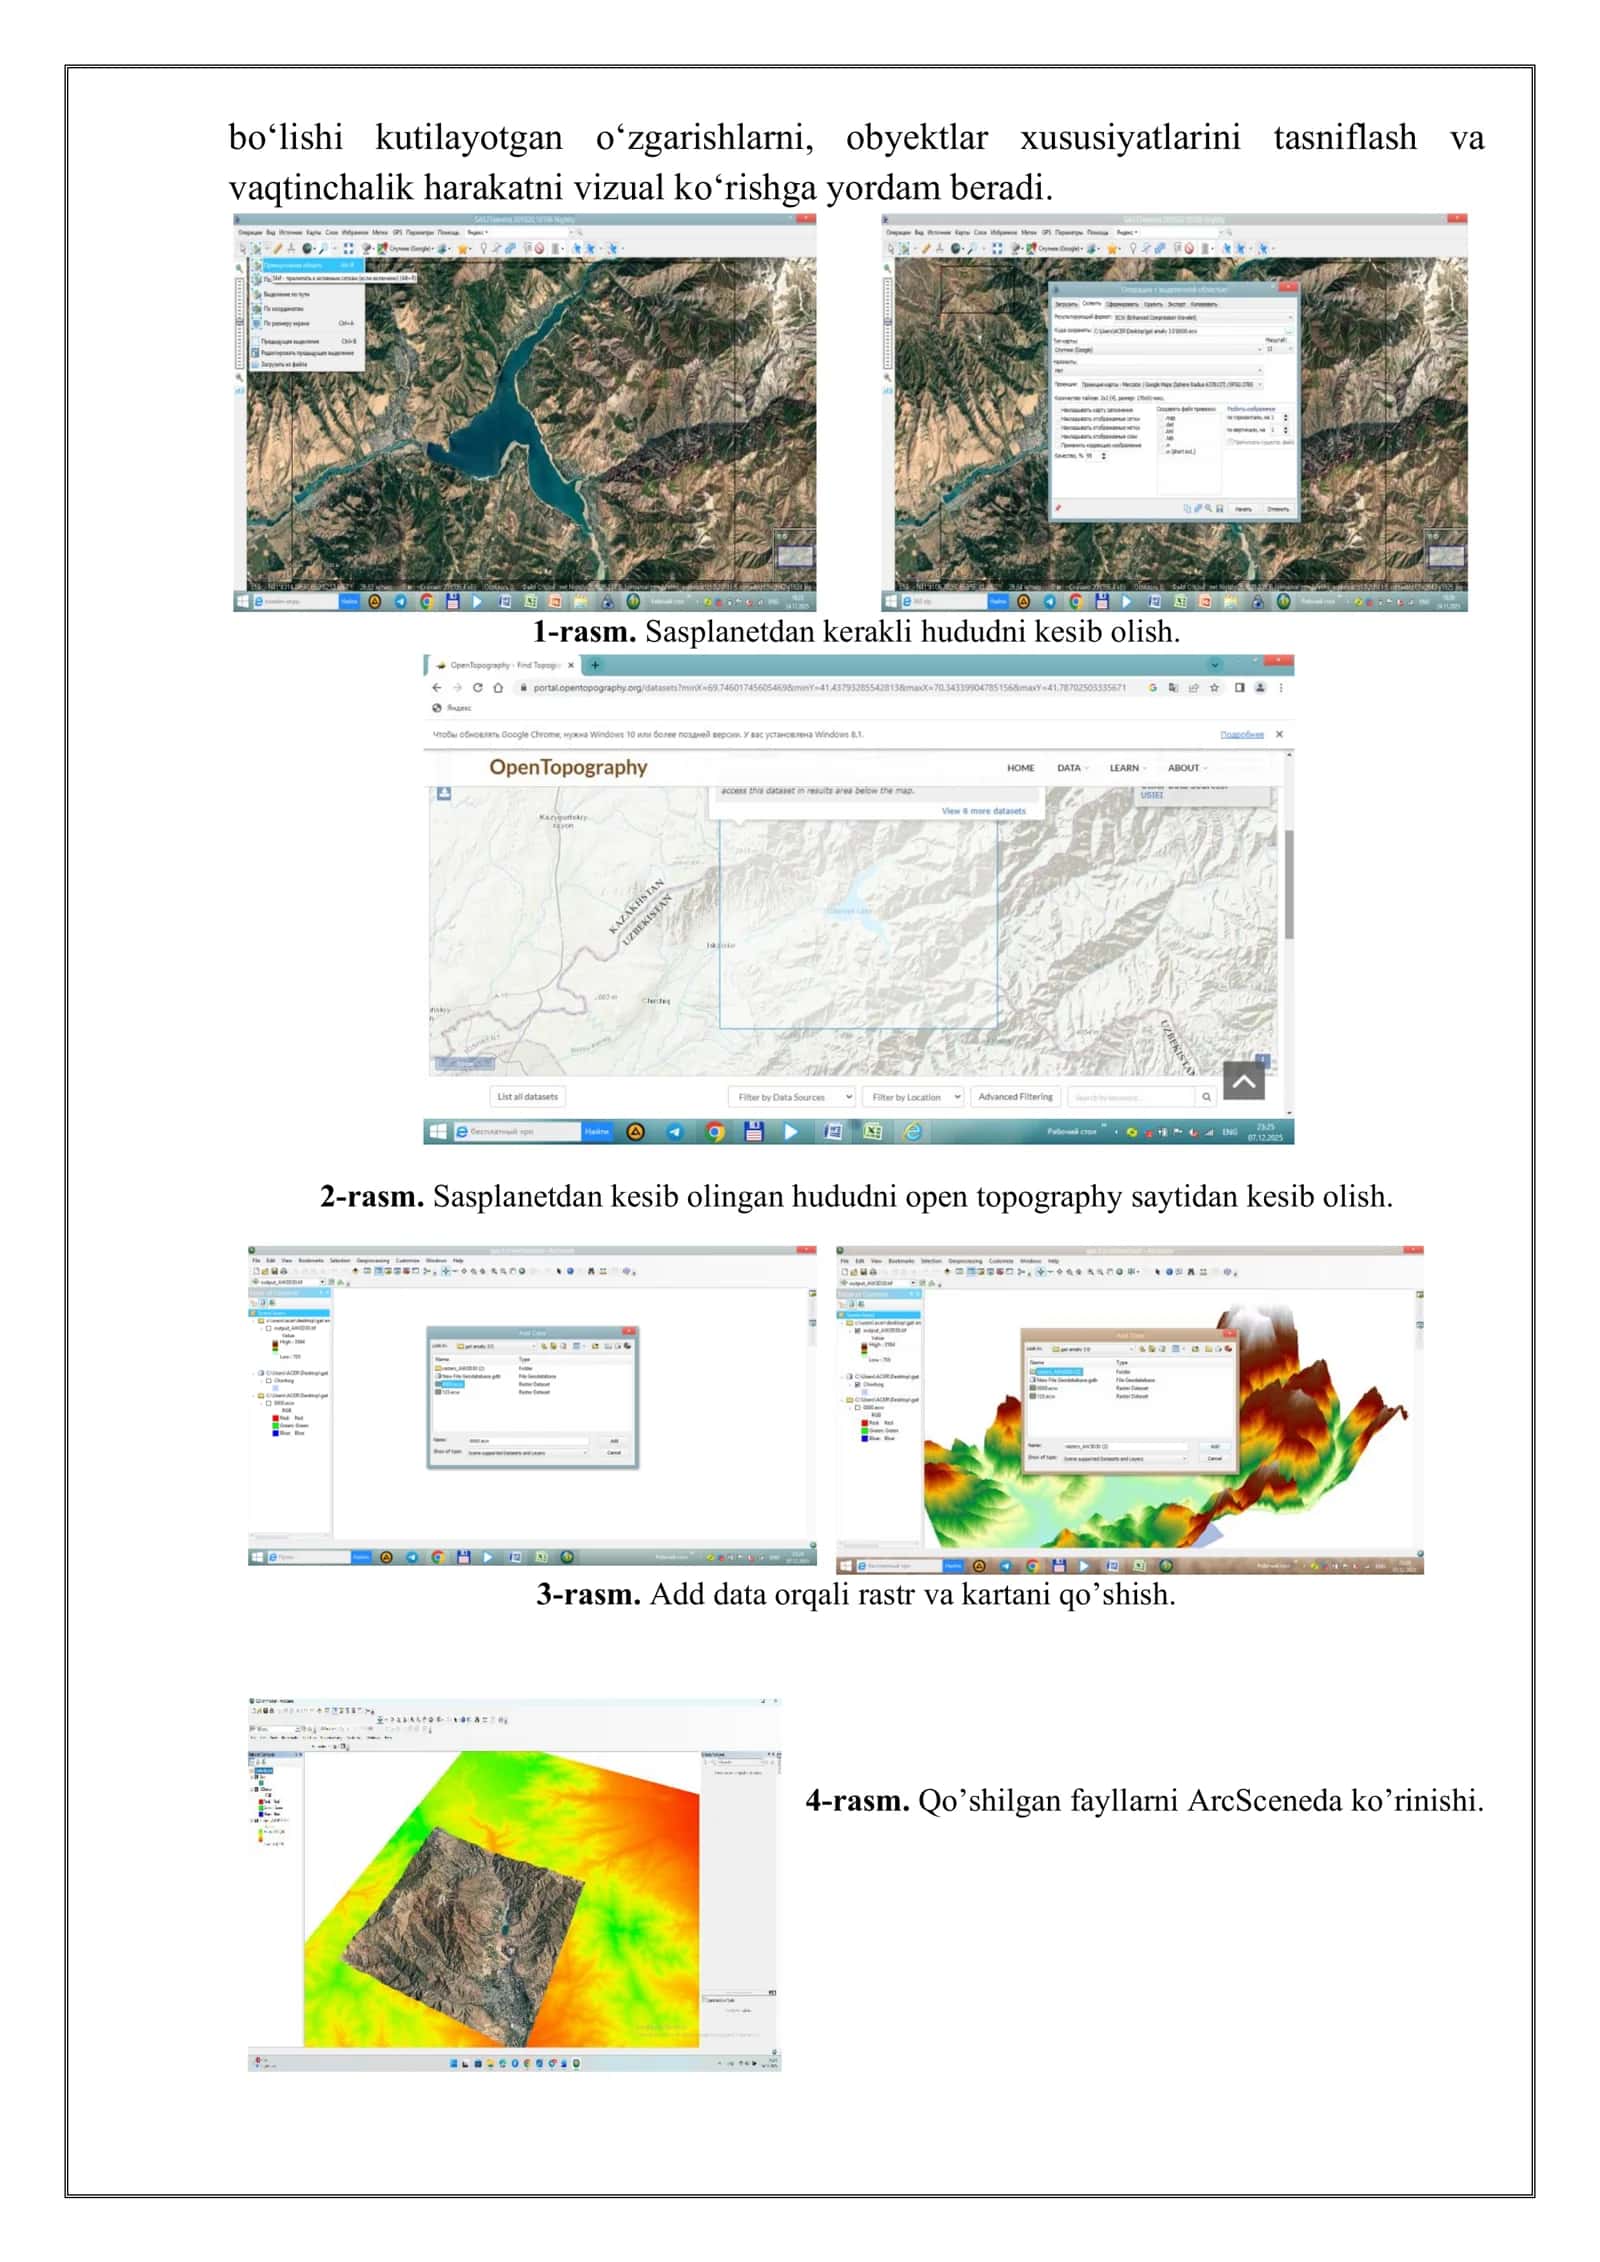The height and width of the screenshot is (2262, 1600).
Task: Click the Chrome back arrow in the OpenTopography browser
Action: [x=437, y=688]
